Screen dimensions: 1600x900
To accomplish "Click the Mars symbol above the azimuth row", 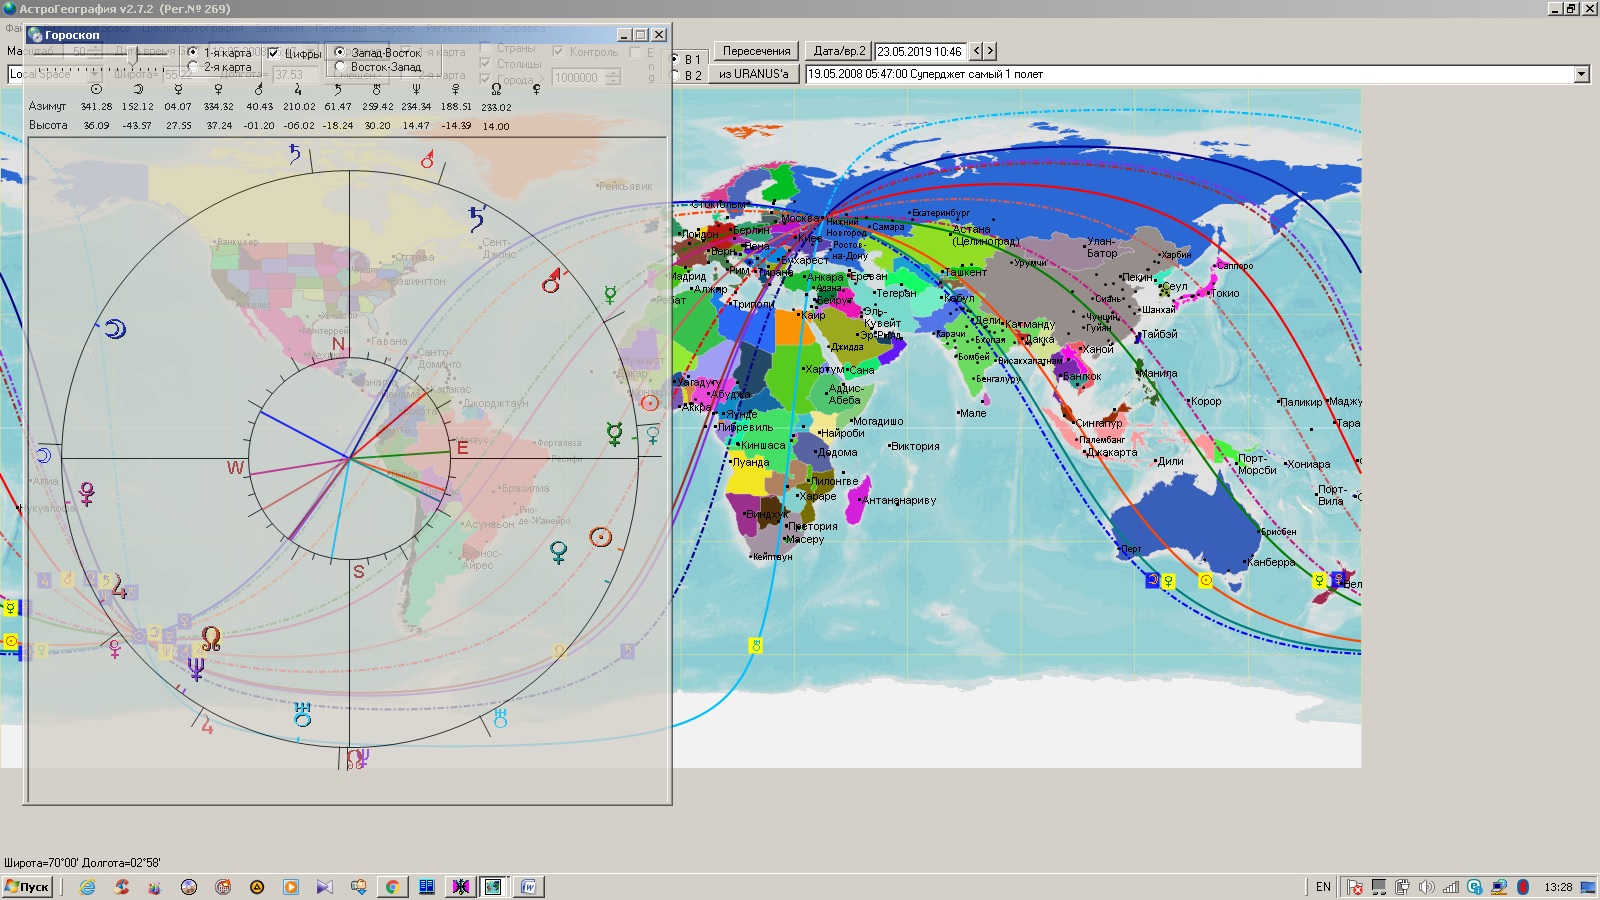I will tap(258, 89).
